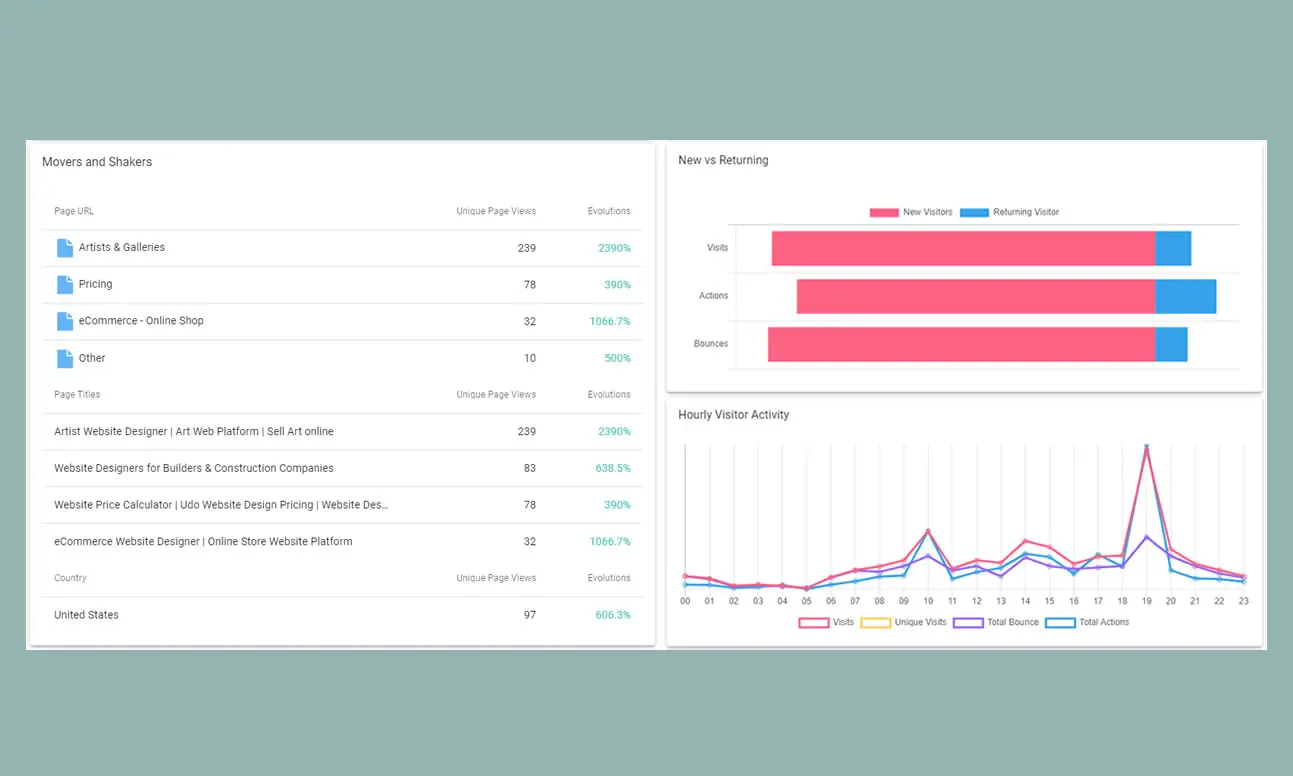Viewport: 1293px width, 776px height.
Task: Toggle Total Actions legend item
Action: [x=1087, y=623]
